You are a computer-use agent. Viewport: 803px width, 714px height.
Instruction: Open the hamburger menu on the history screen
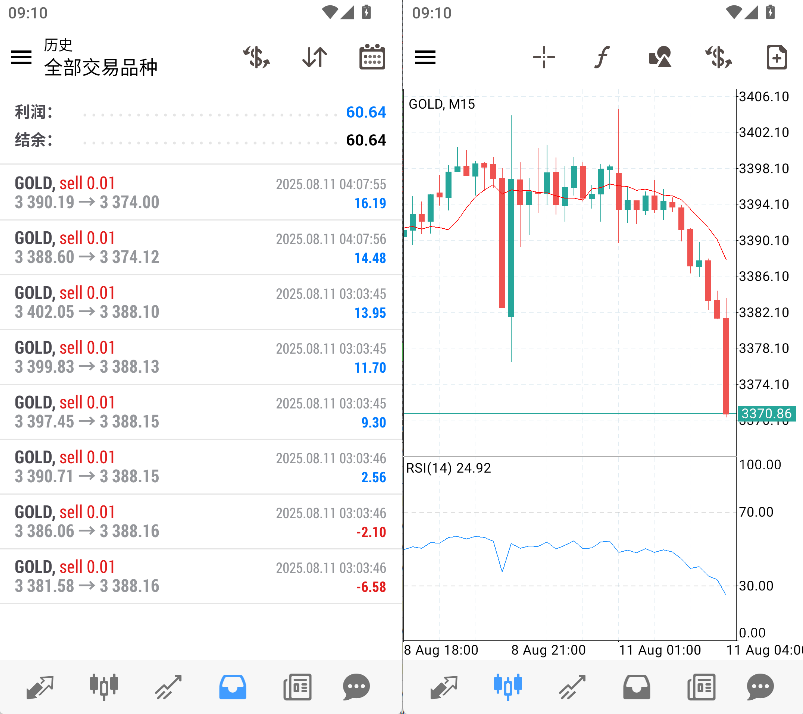(x=21, y=57)
